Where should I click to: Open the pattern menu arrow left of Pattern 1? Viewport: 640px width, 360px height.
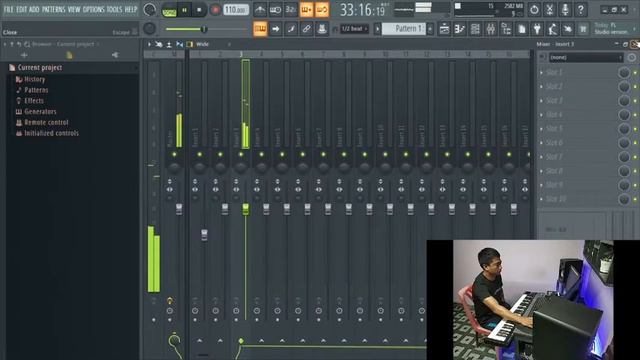377,29
